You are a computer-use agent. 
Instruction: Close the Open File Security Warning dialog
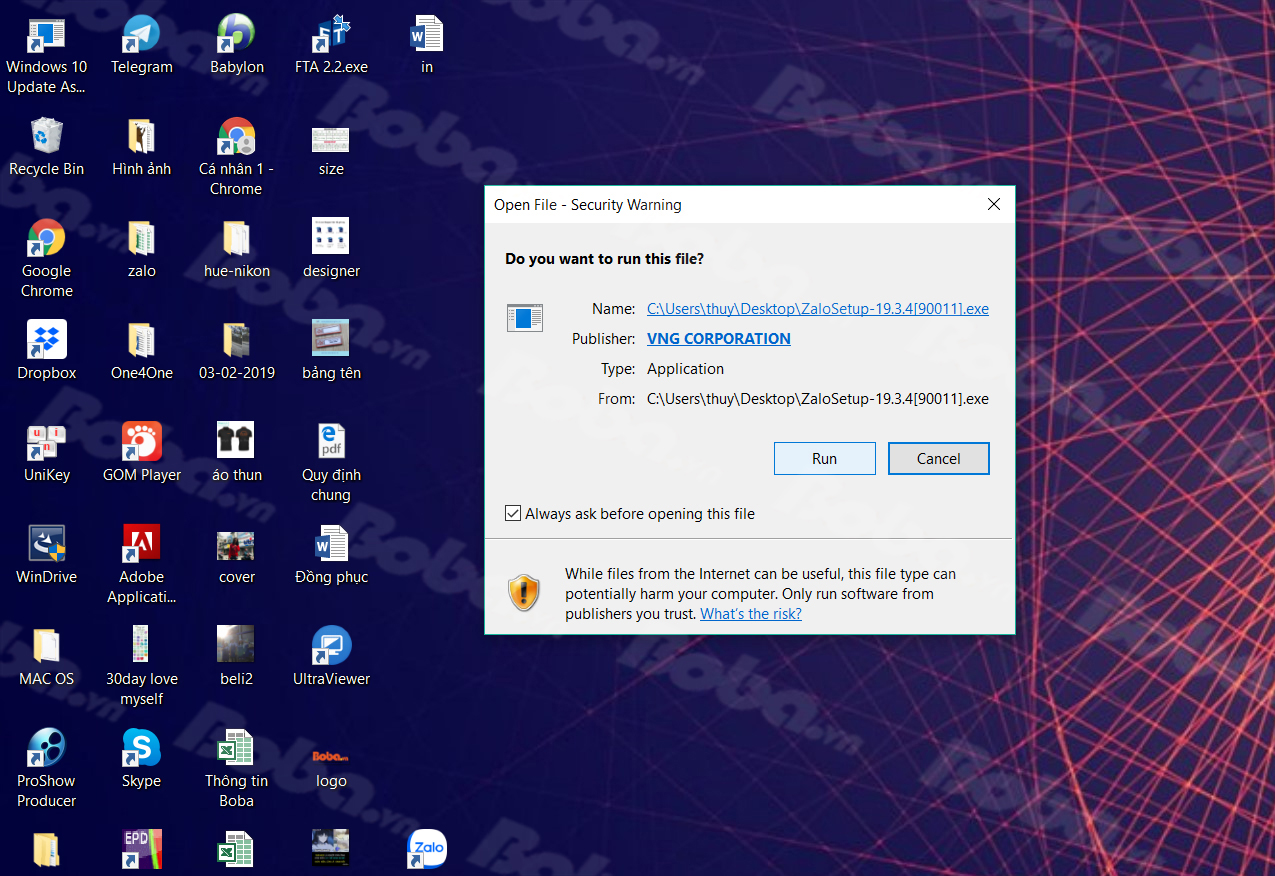coord(993,204)
